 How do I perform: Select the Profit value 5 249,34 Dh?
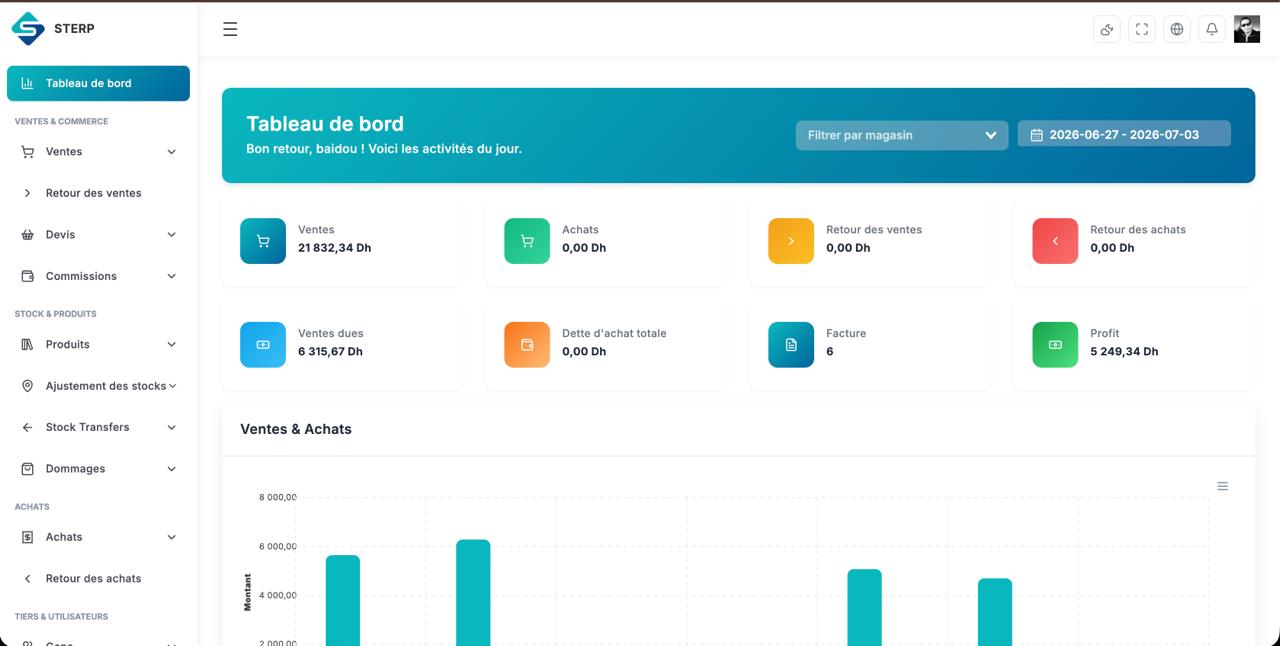point(1124,352)
